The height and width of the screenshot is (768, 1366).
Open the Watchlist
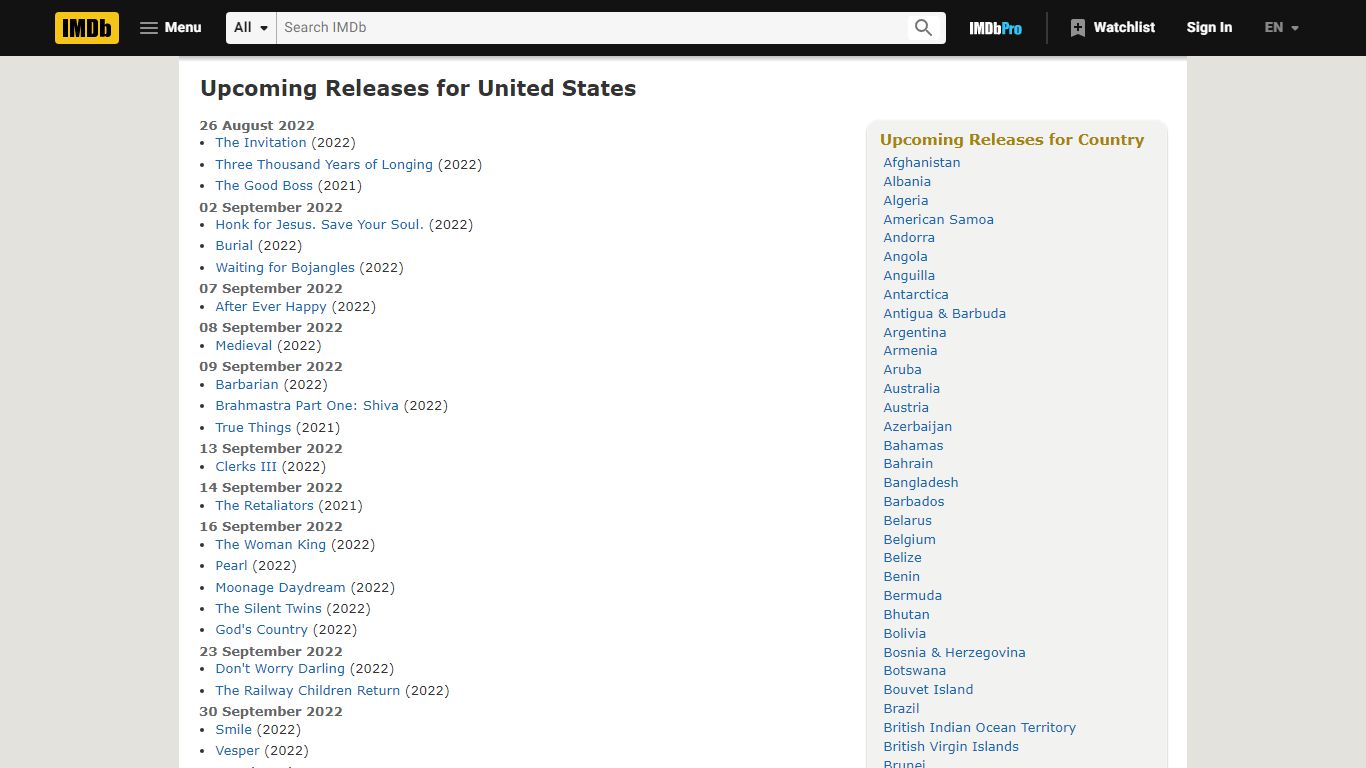click(x=1112, y=28)
